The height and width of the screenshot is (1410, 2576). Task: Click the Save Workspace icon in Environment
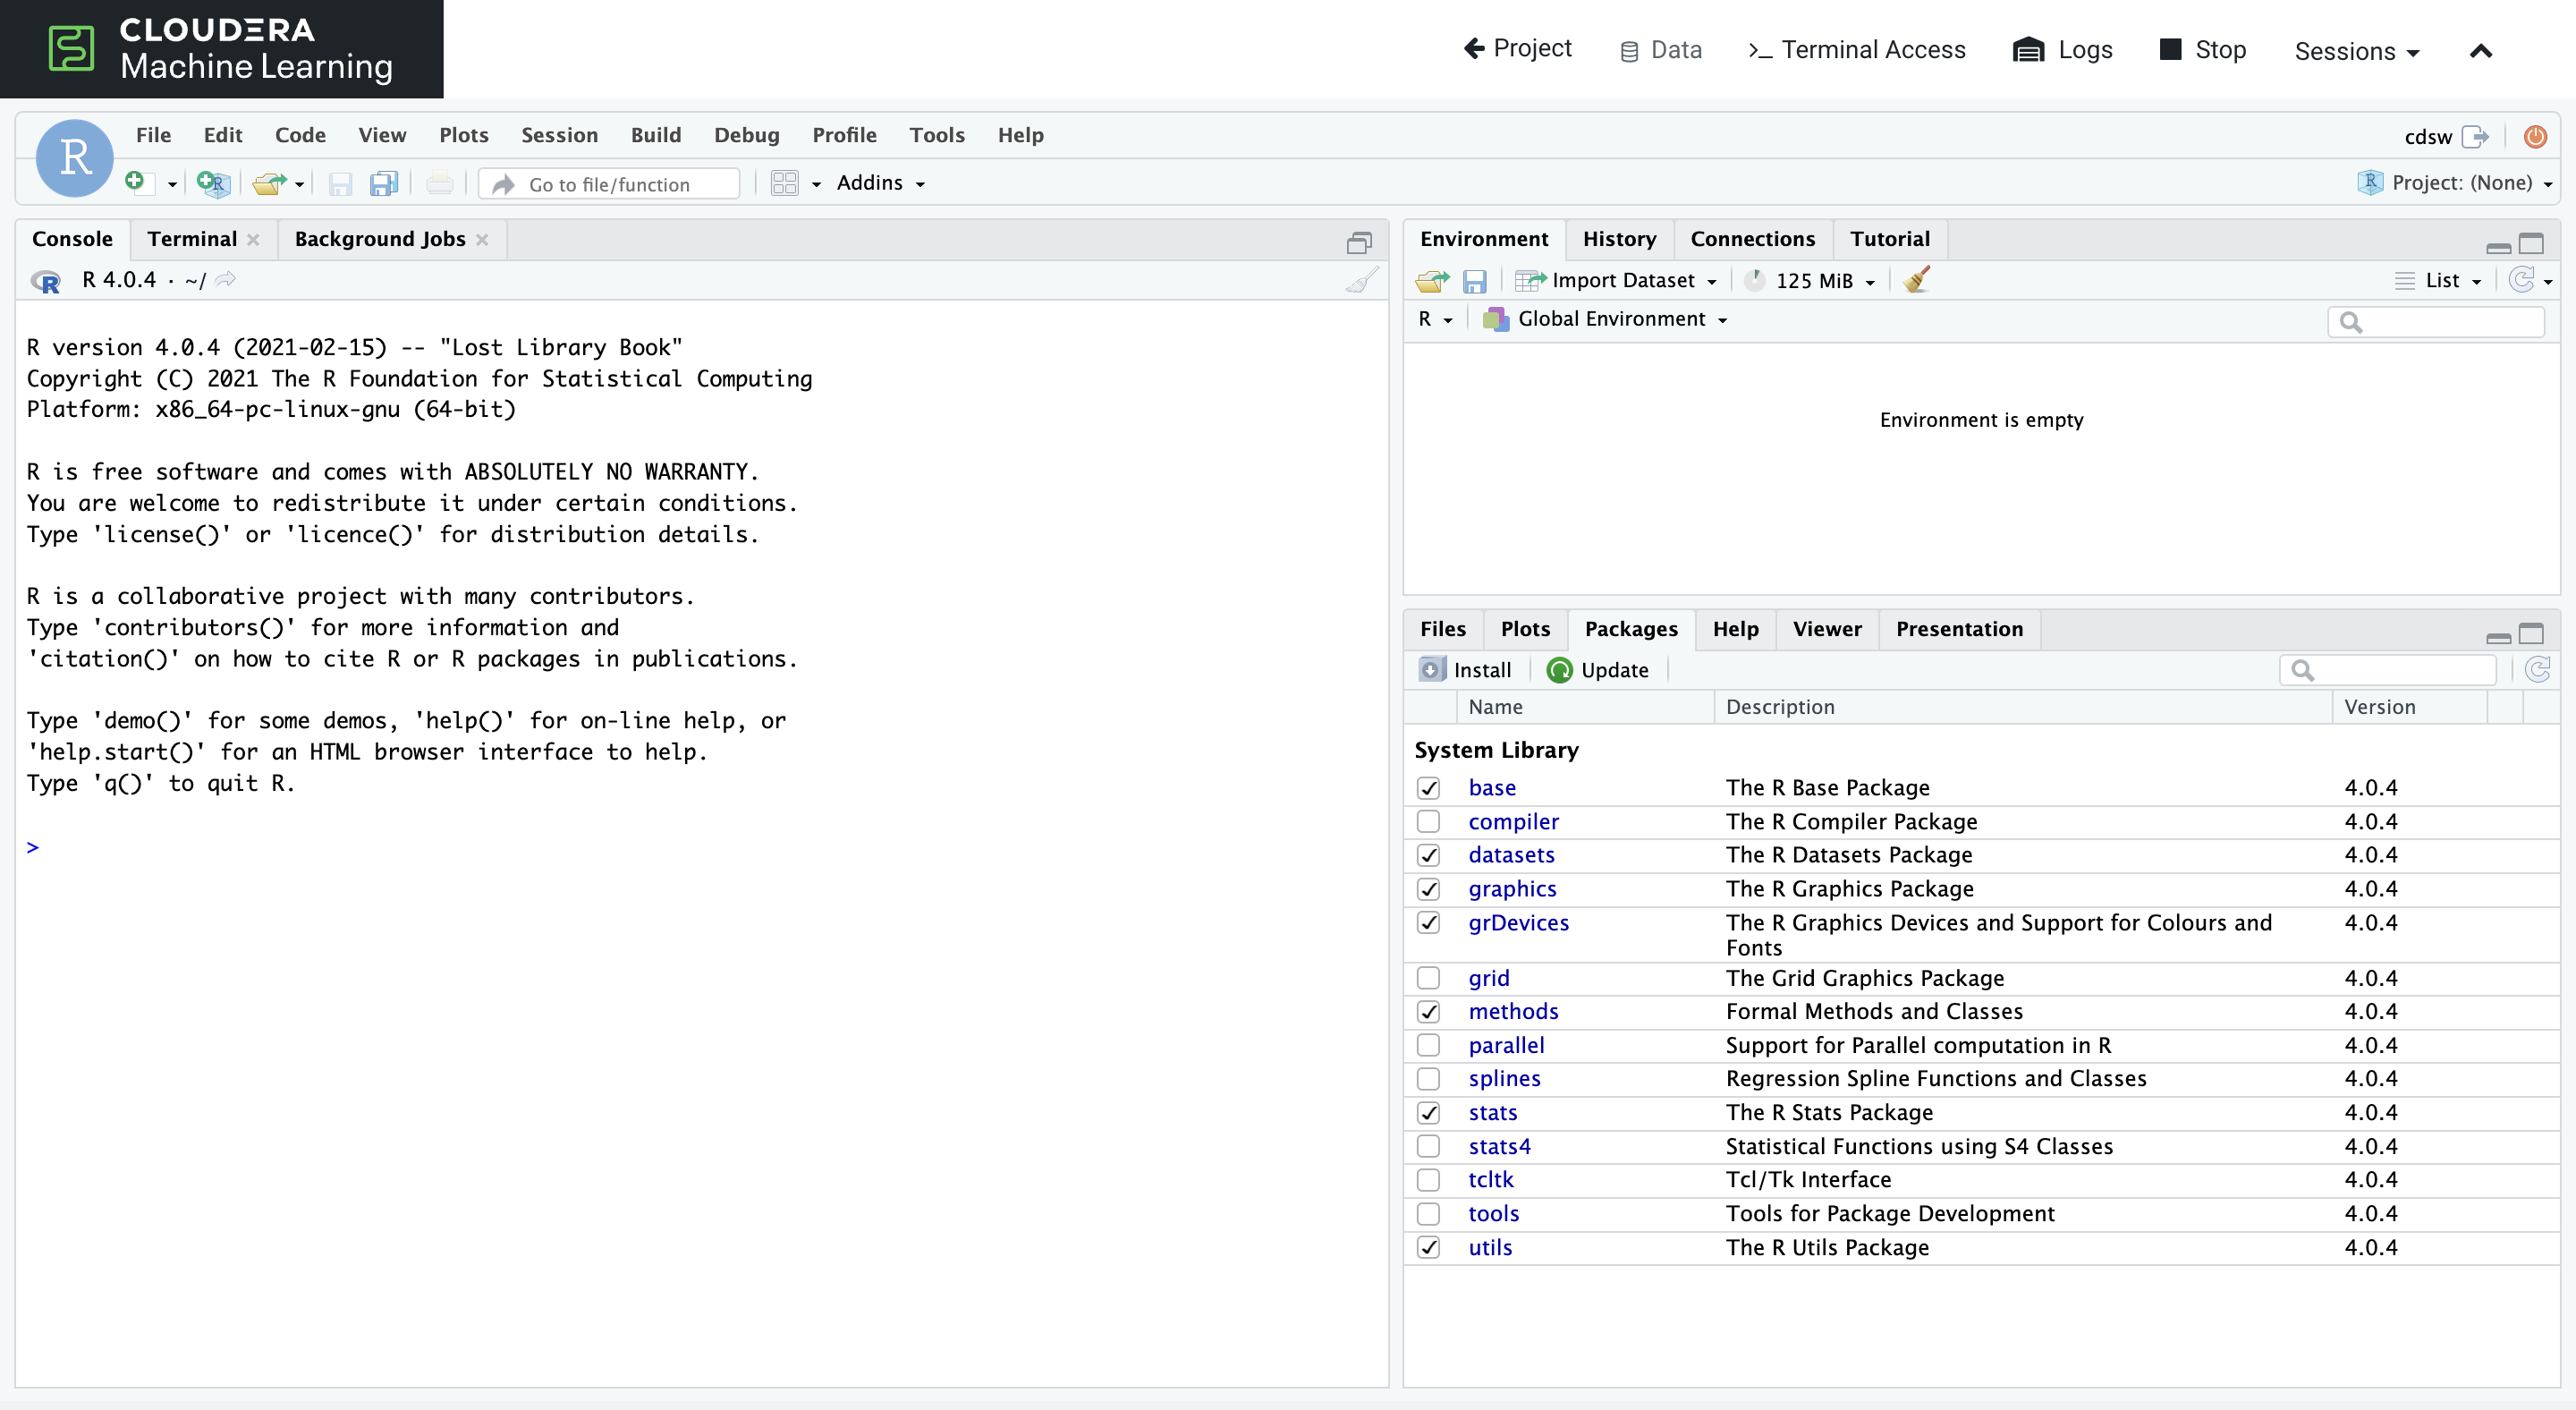pyautogui.click(x=1474, y=281)
